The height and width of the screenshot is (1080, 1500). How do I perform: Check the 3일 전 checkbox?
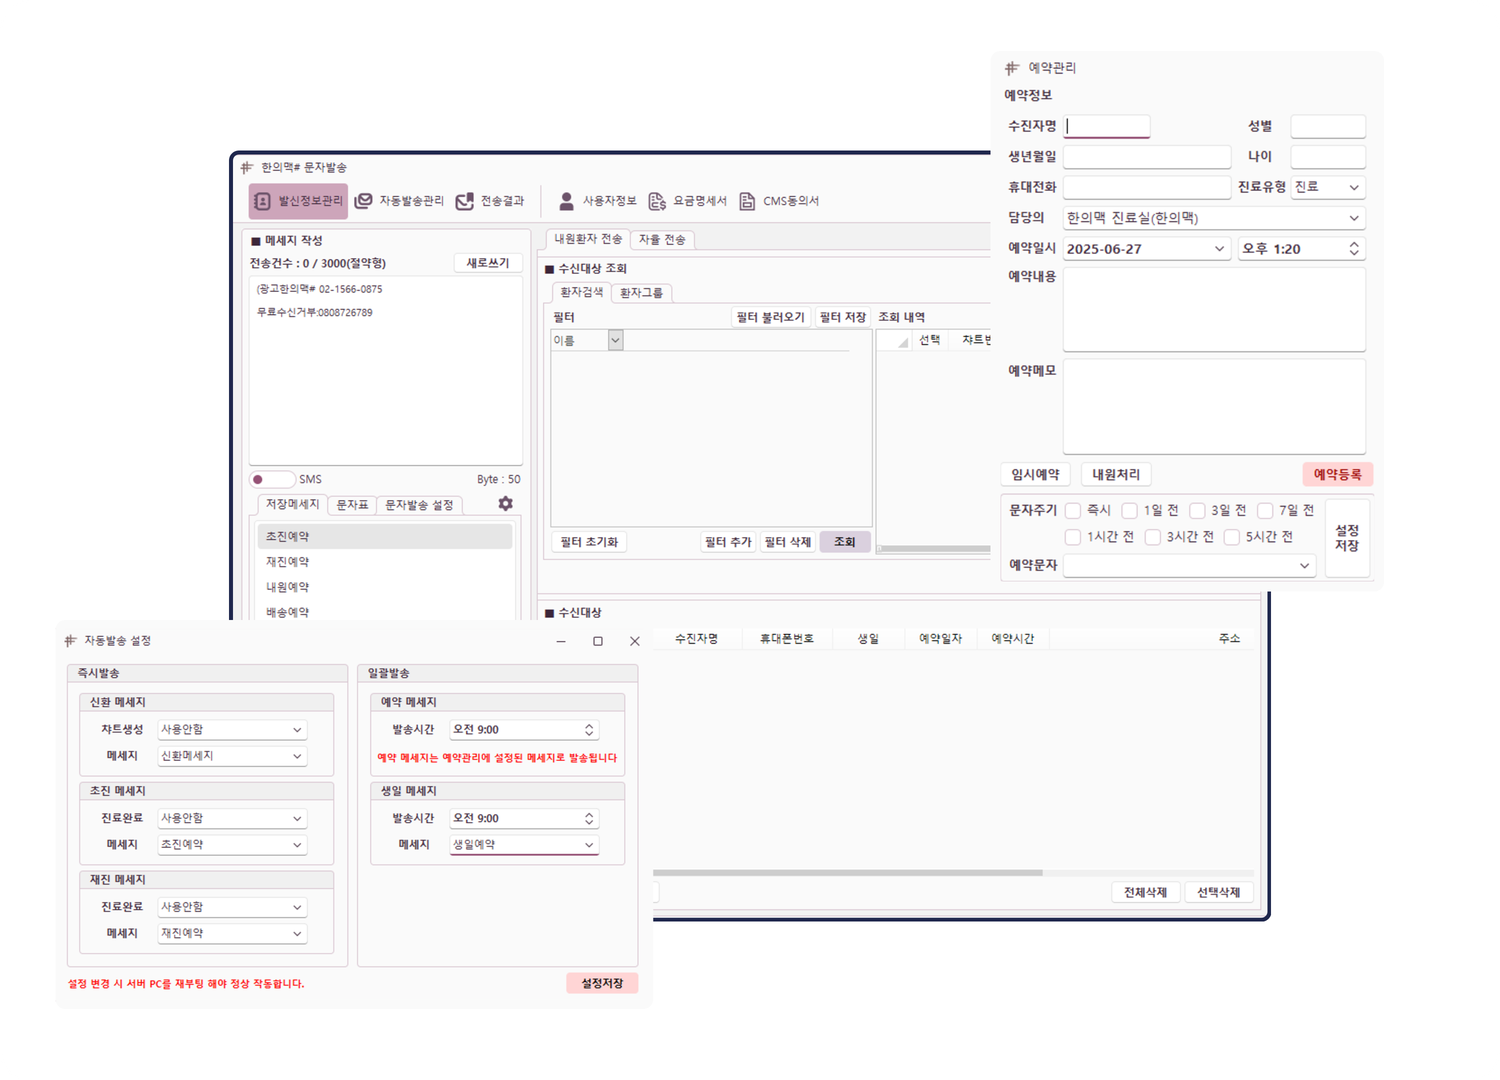[1197, 511]
